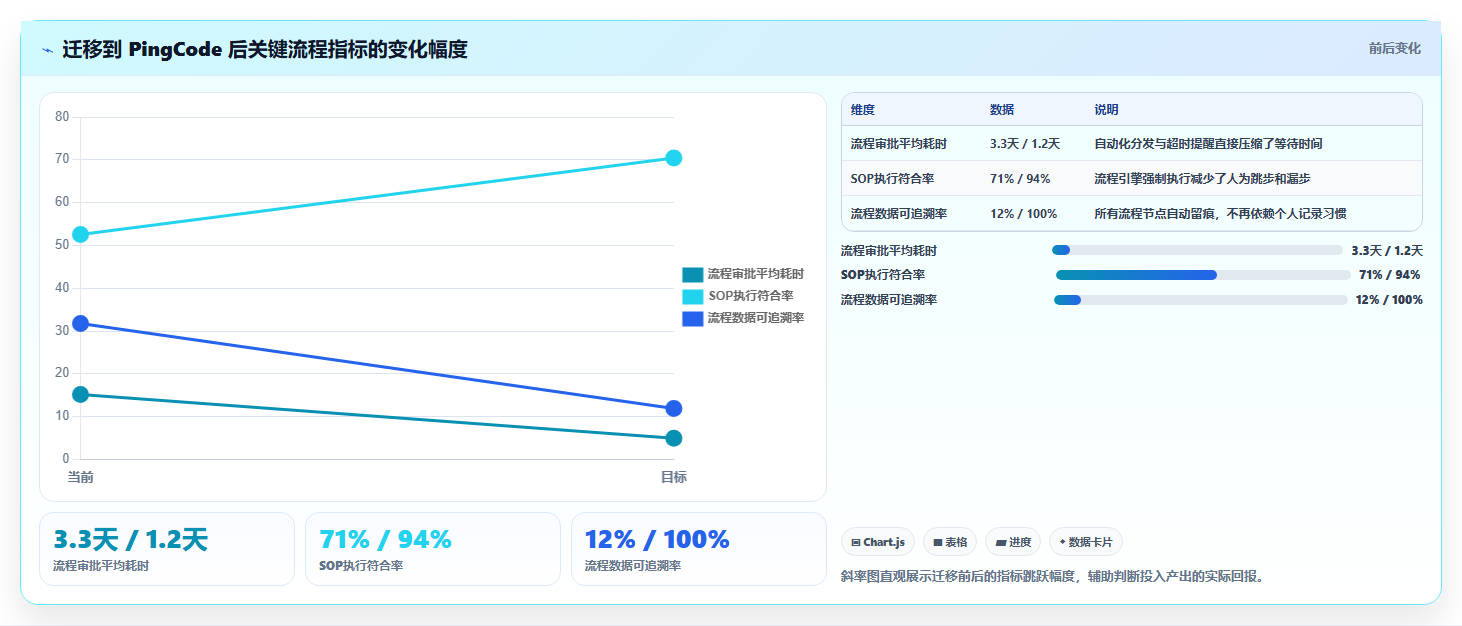Click legend label 流程审批平均耗时

pyautogui.click(x=755, y=274)
